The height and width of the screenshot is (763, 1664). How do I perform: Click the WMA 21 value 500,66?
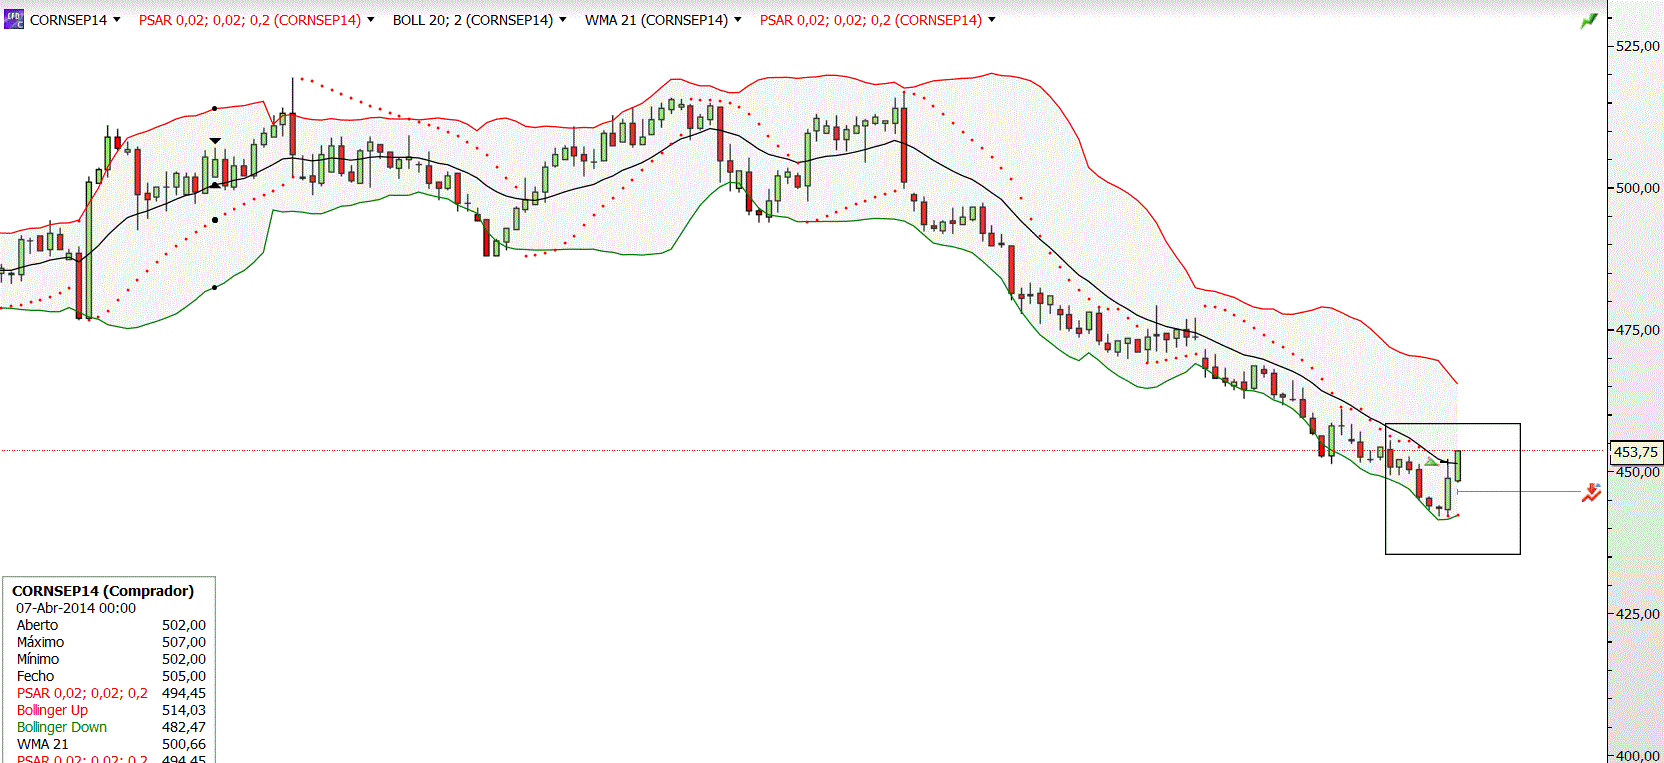[184, 744]
